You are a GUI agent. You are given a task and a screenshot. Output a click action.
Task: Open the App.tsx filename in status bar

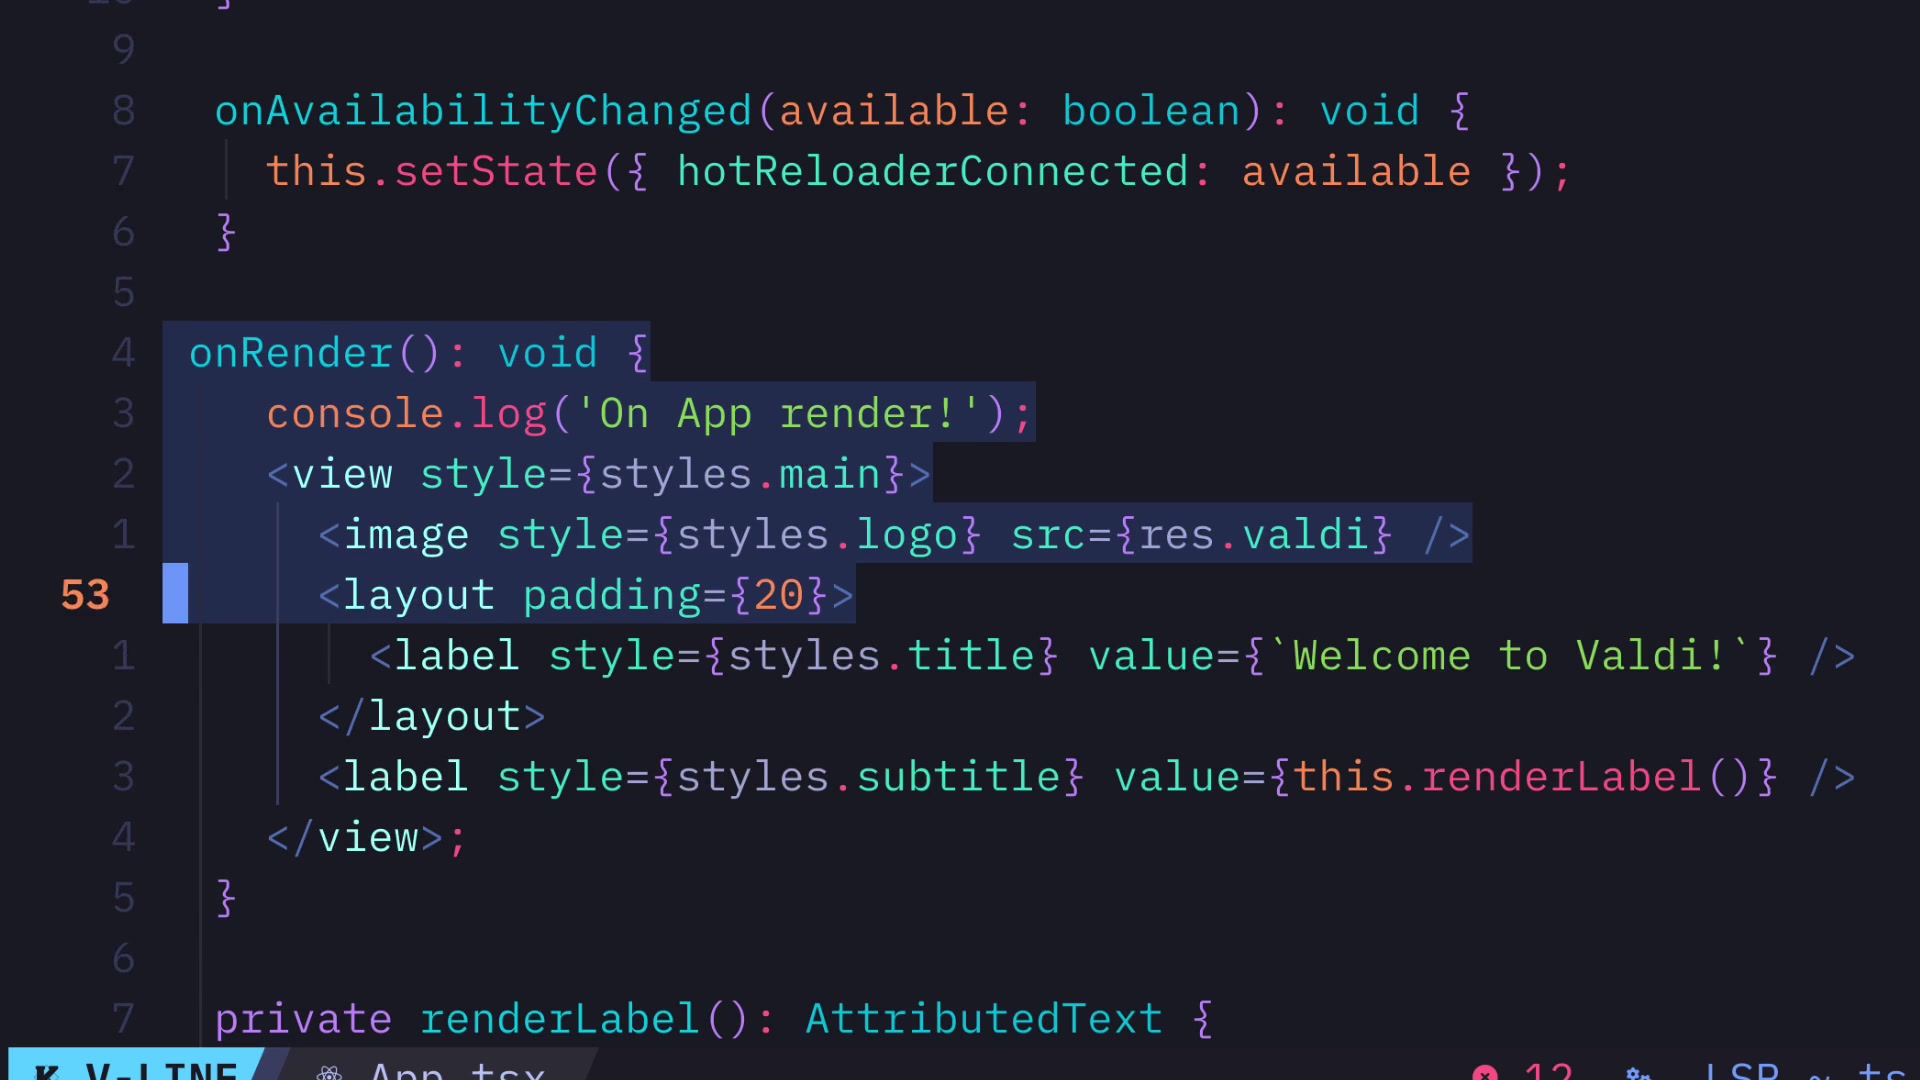(x=457, y=1070)
